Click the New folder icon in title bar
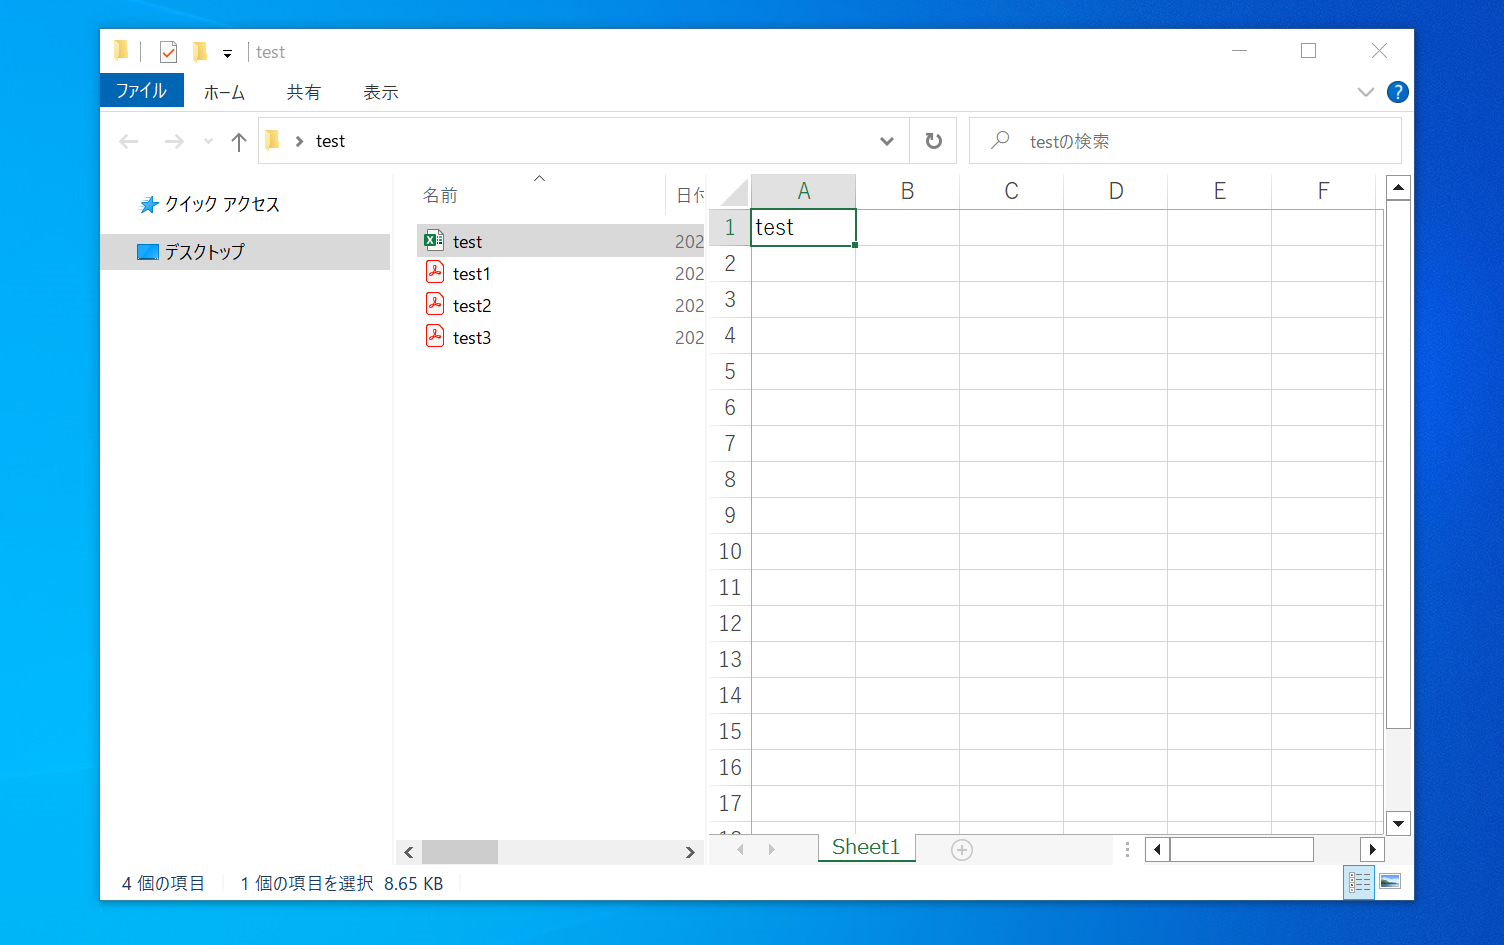 pyautogui.click(x=200, y=52)
